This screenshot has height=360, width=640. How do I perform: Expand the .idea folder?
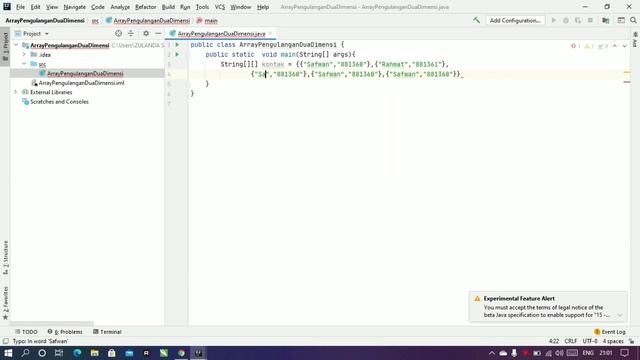(24, 54)
